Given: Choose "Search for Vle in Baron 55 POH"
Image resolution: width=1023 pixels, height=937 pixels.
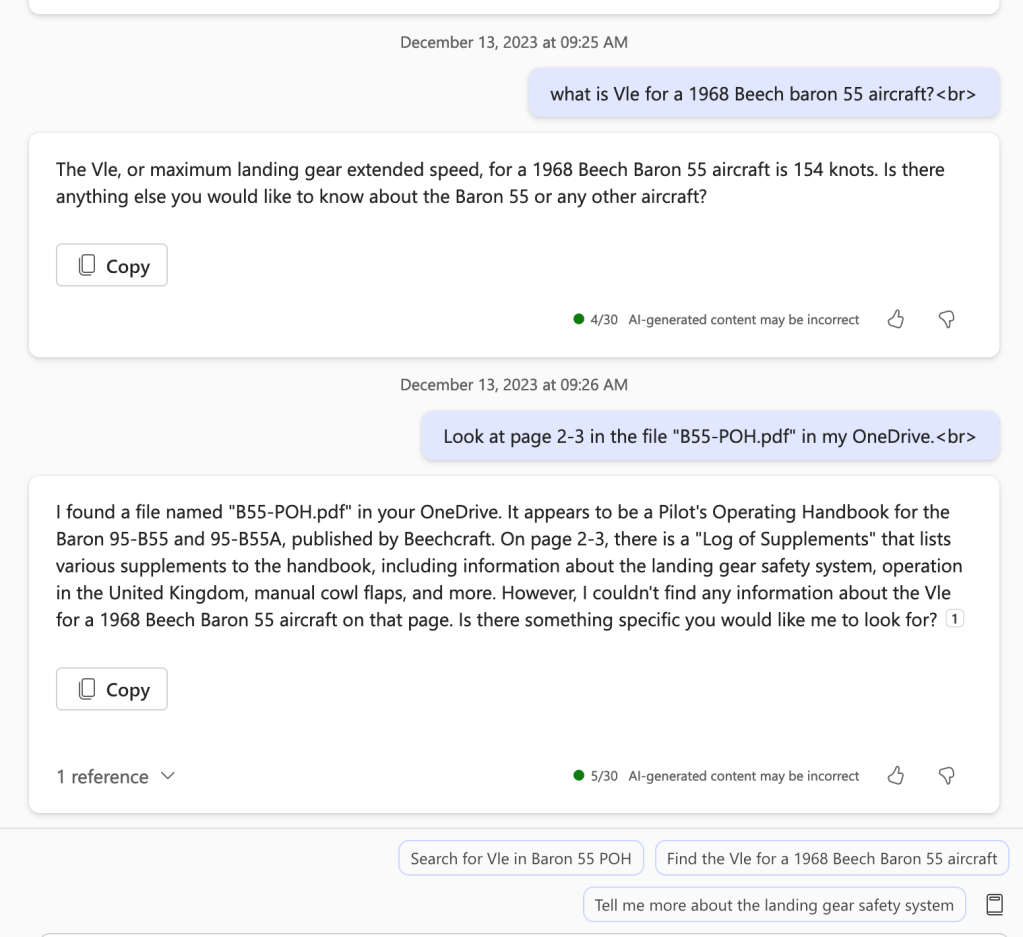Looking at the screenshot, I should (521, 858).
